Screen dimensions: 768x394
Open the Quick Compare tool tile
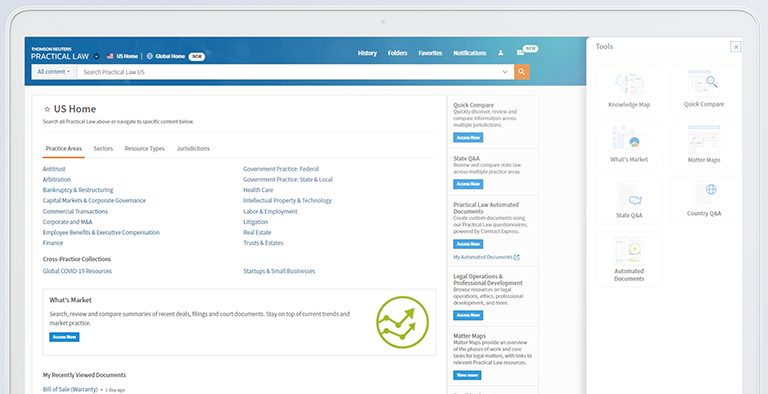coord(703,90)
